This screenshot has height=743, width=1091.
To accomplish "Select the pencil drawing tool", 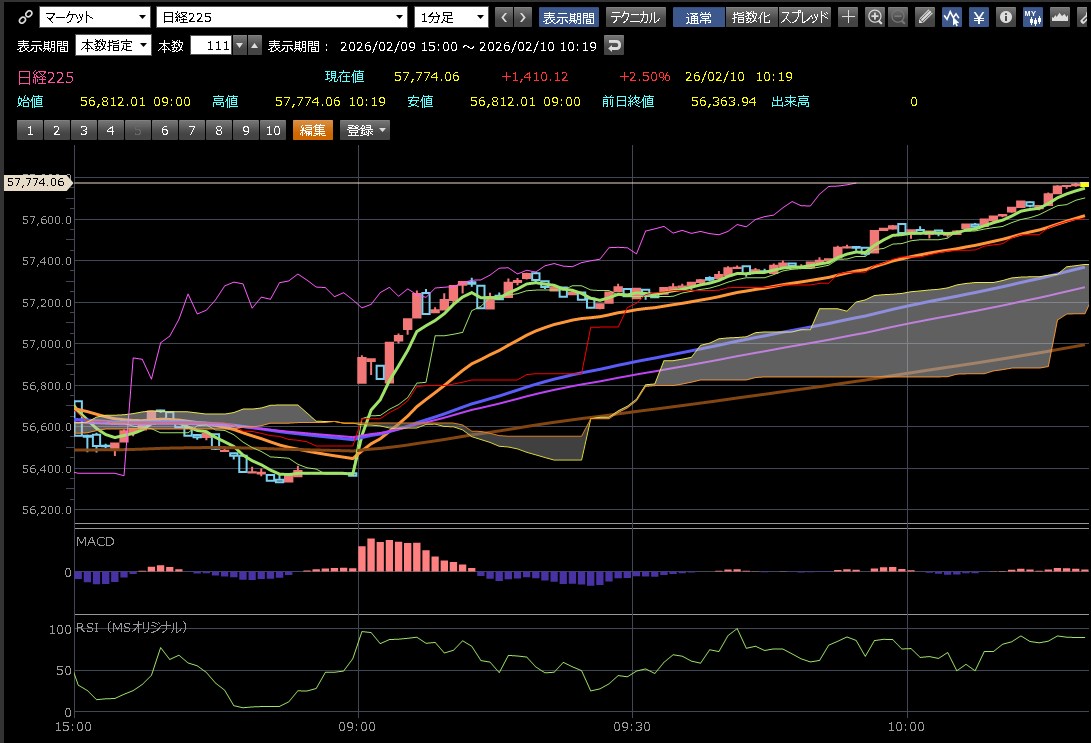I will tap(926, 17).
